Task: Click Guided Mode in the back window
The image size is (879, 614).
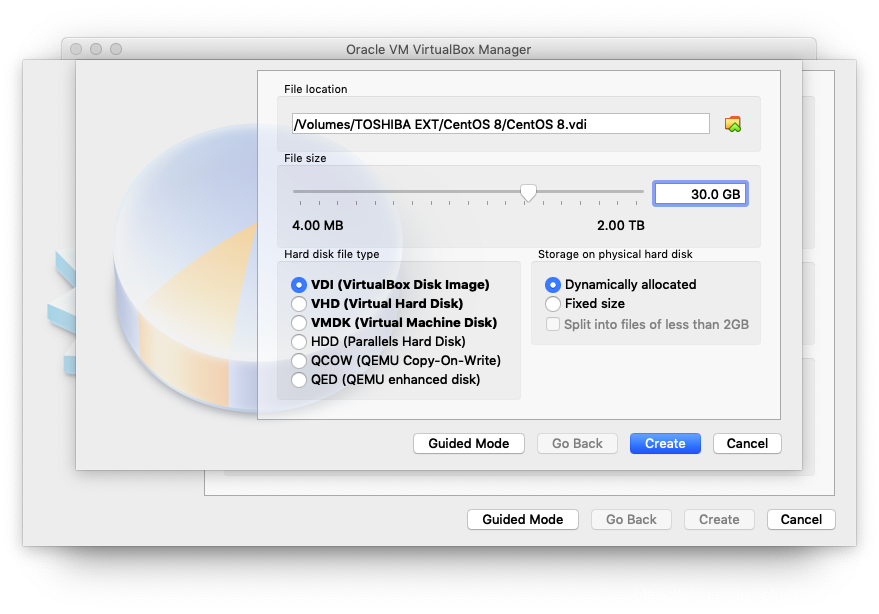Action: (x=522, y=520)
